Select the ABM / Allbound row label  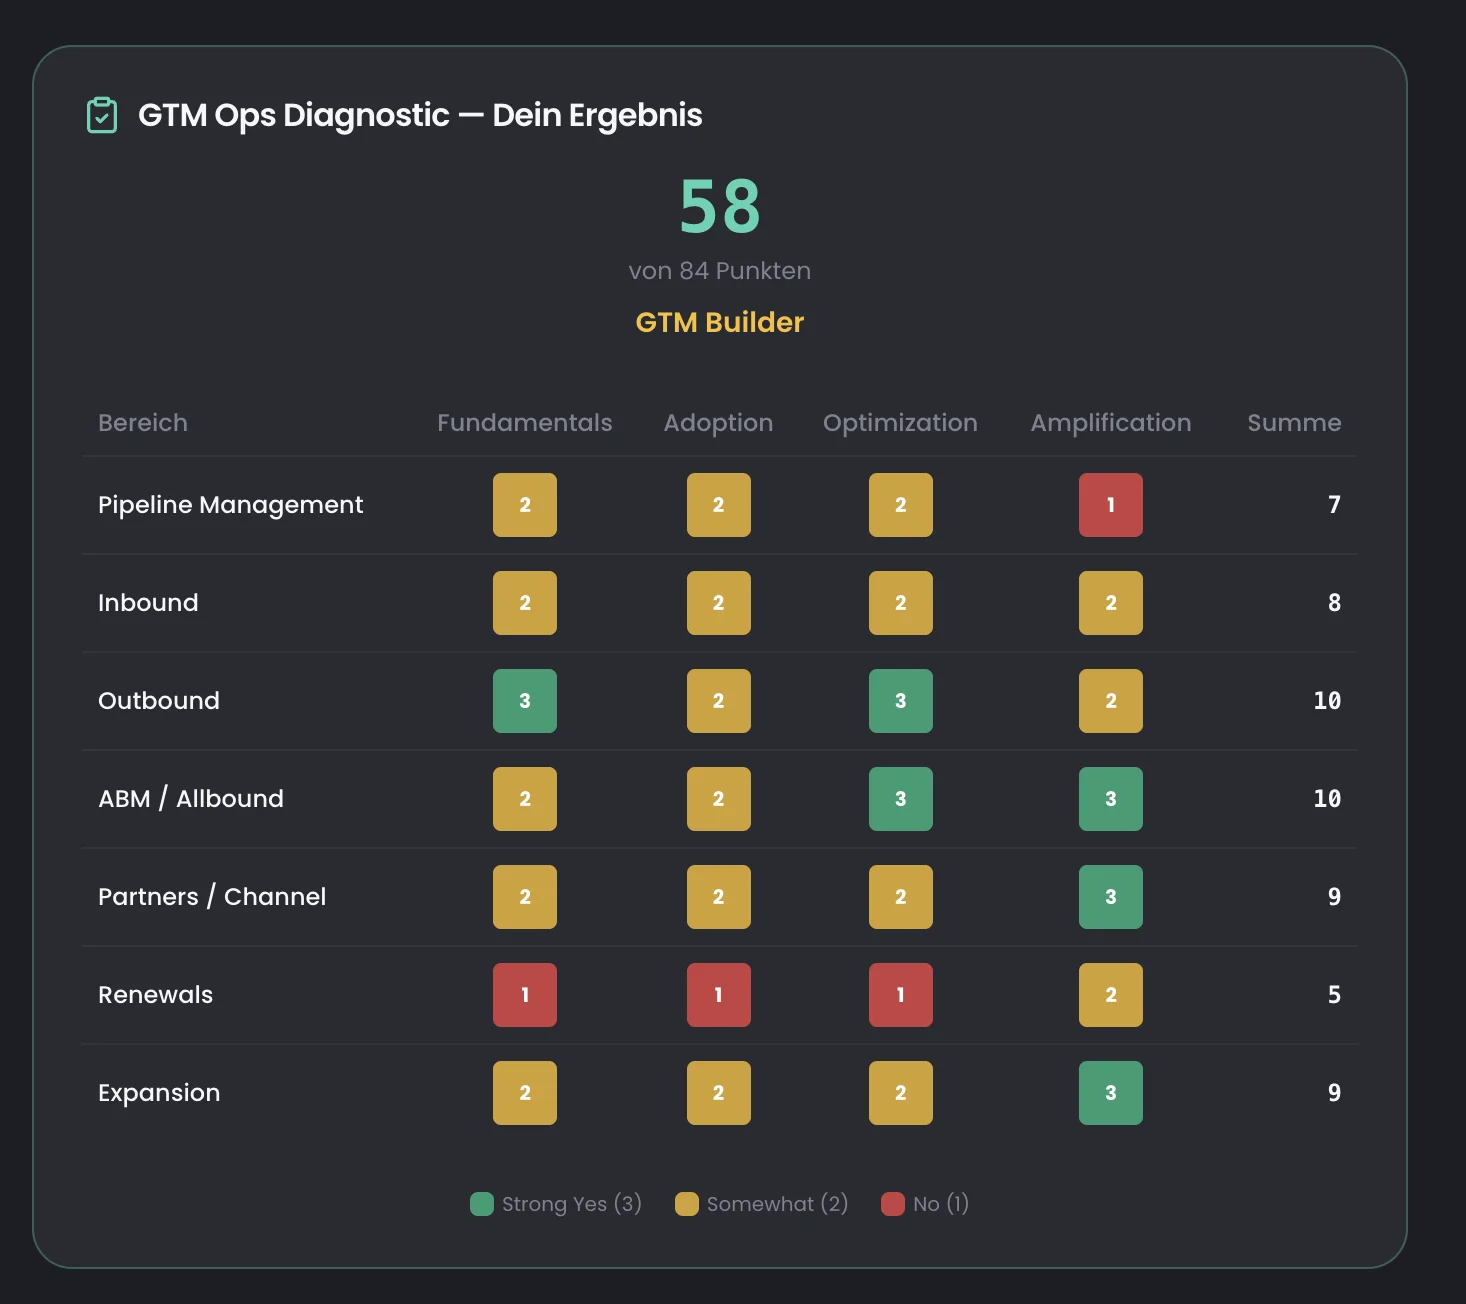point(191,799)
